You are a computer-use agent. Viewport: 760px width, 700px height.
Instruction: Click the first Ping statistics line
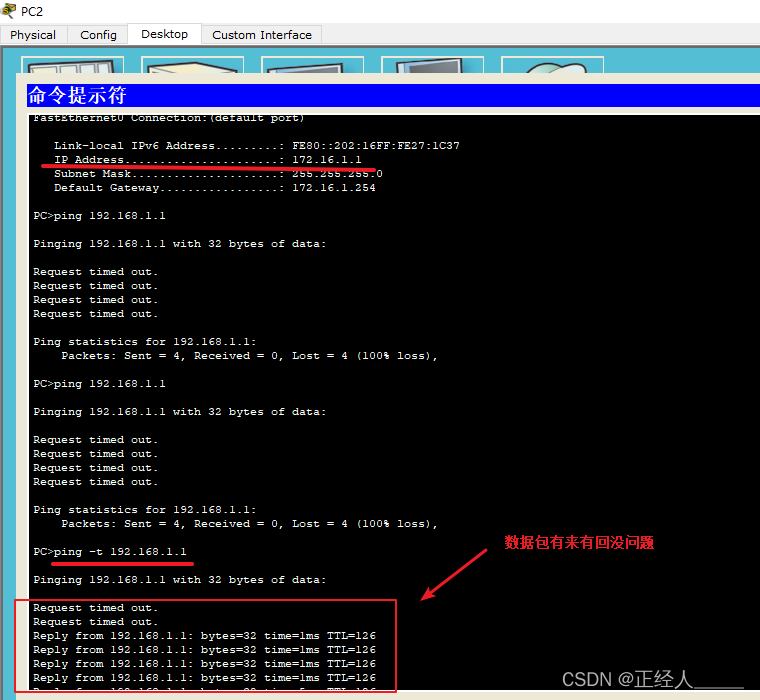click(145, 342)
